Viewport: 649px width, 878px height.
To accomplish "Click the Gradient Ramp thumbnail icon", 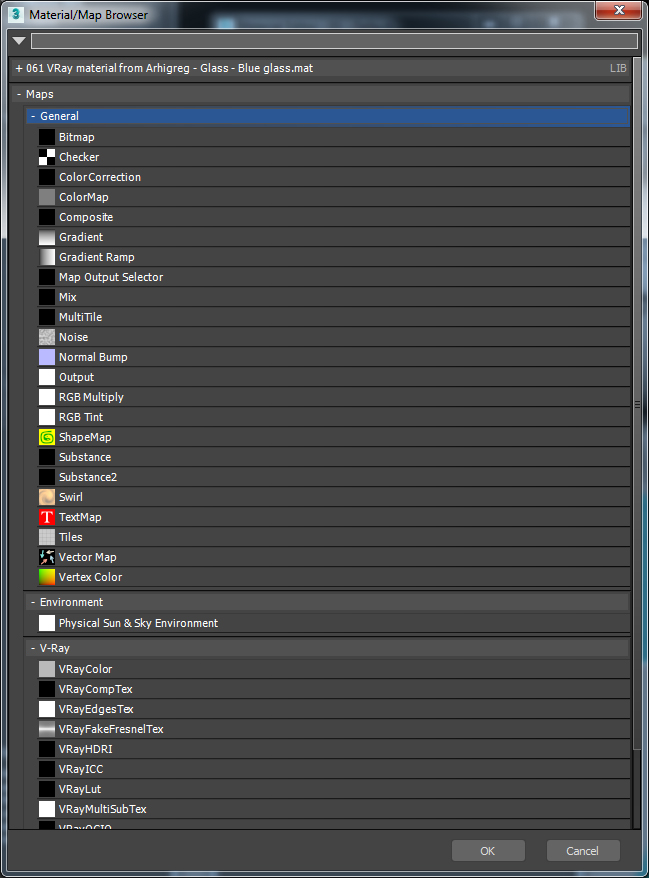I will [x=47, y=258].
